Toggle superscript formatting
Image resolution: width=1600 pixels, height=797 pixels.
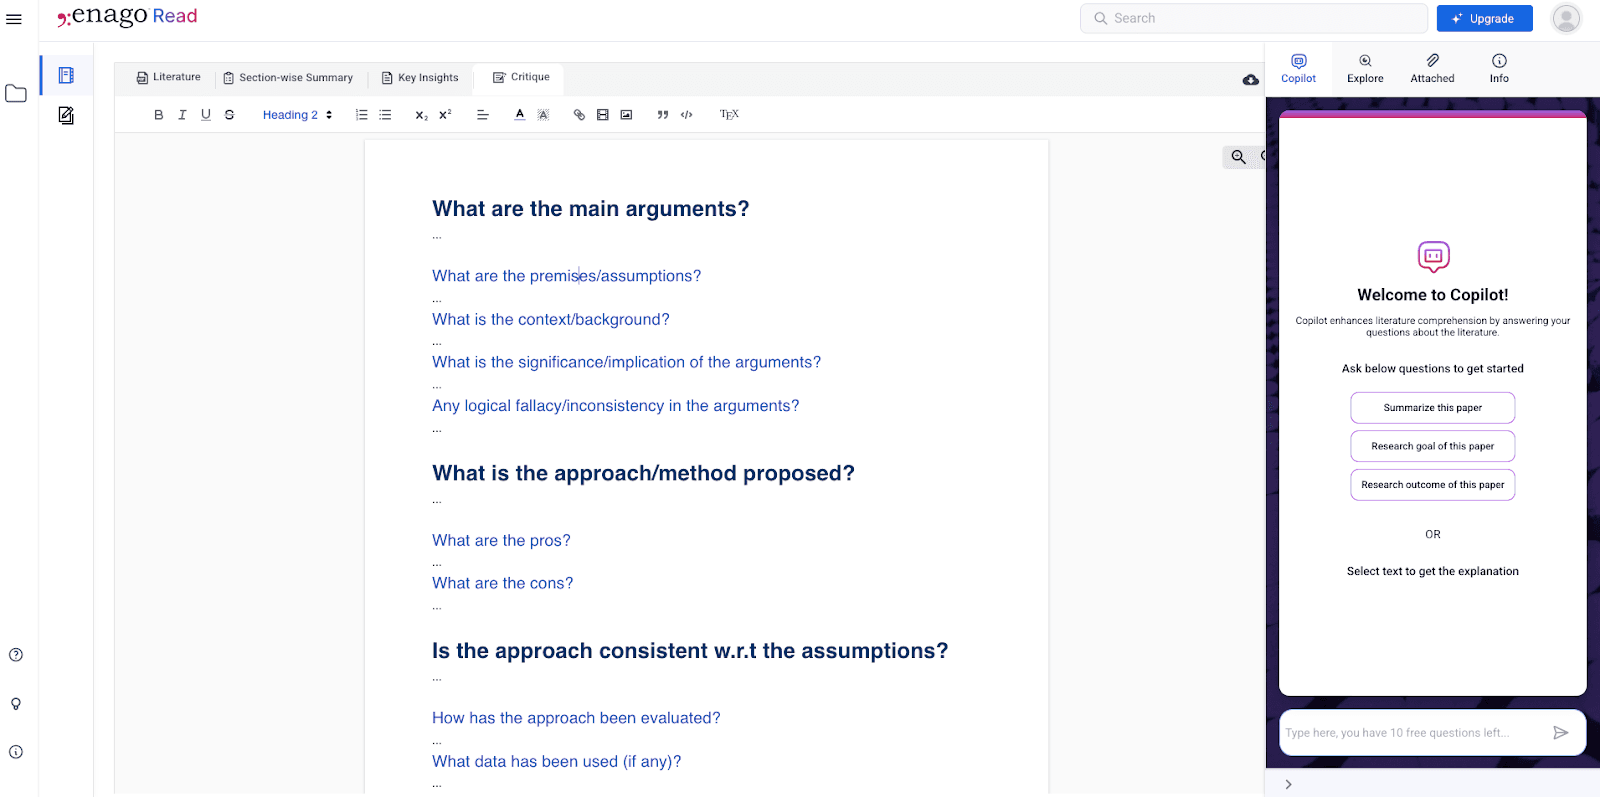point(445,115)
